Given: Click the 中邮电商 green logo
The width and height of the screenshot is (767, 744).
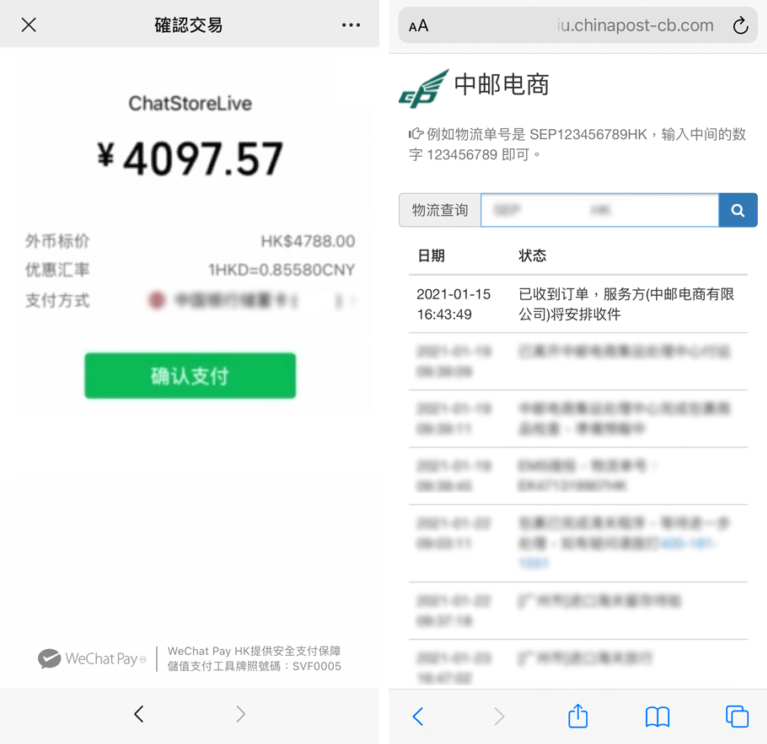Looking at the screenshot, I should pos(424,89).
